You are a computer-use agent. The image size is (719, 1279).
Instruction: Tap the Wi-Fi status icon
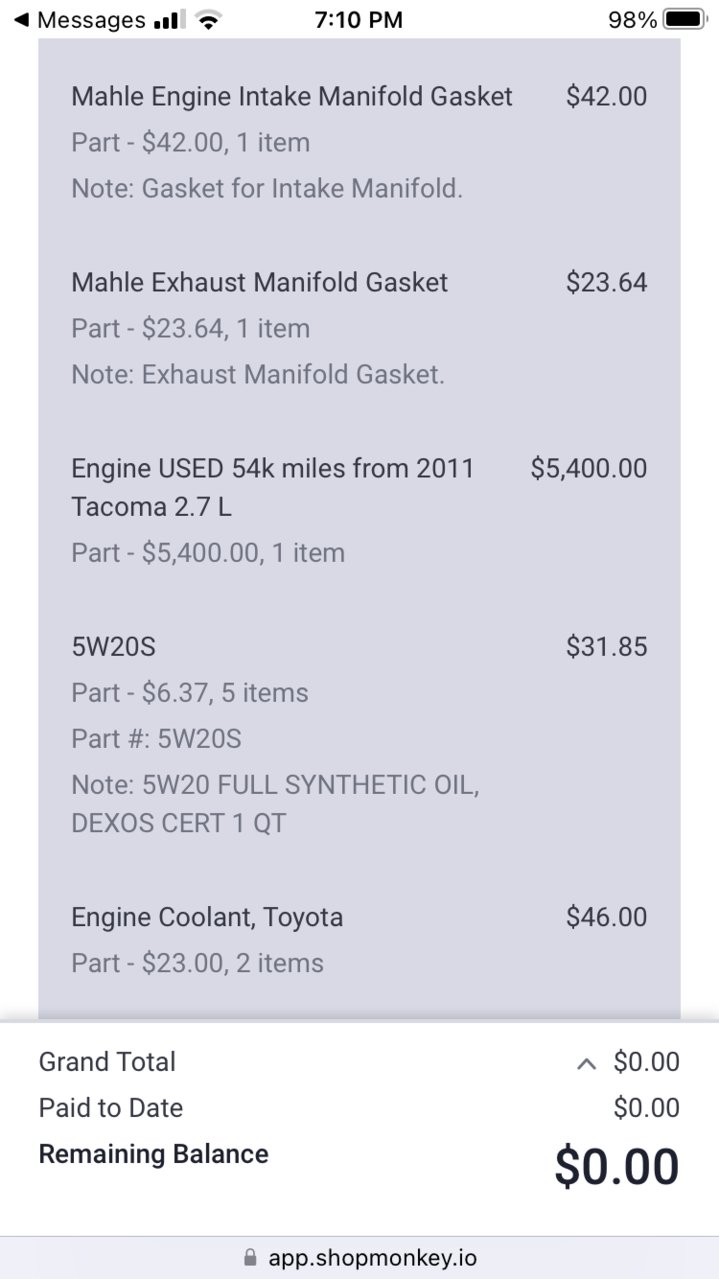(208, 20)
